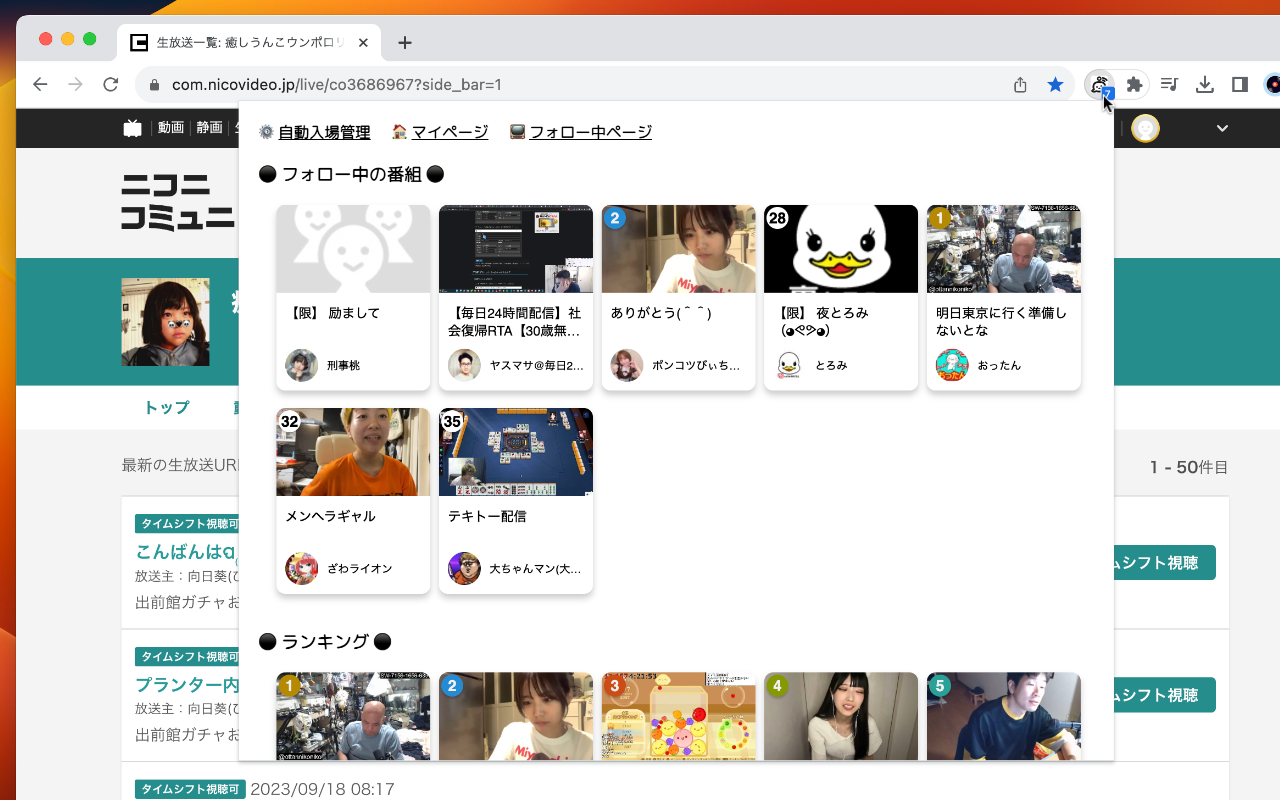The height and width of the screenshot is (800, 1280).
Task: Click the extension icon showing badge 7
Action: click(1098, 85)
